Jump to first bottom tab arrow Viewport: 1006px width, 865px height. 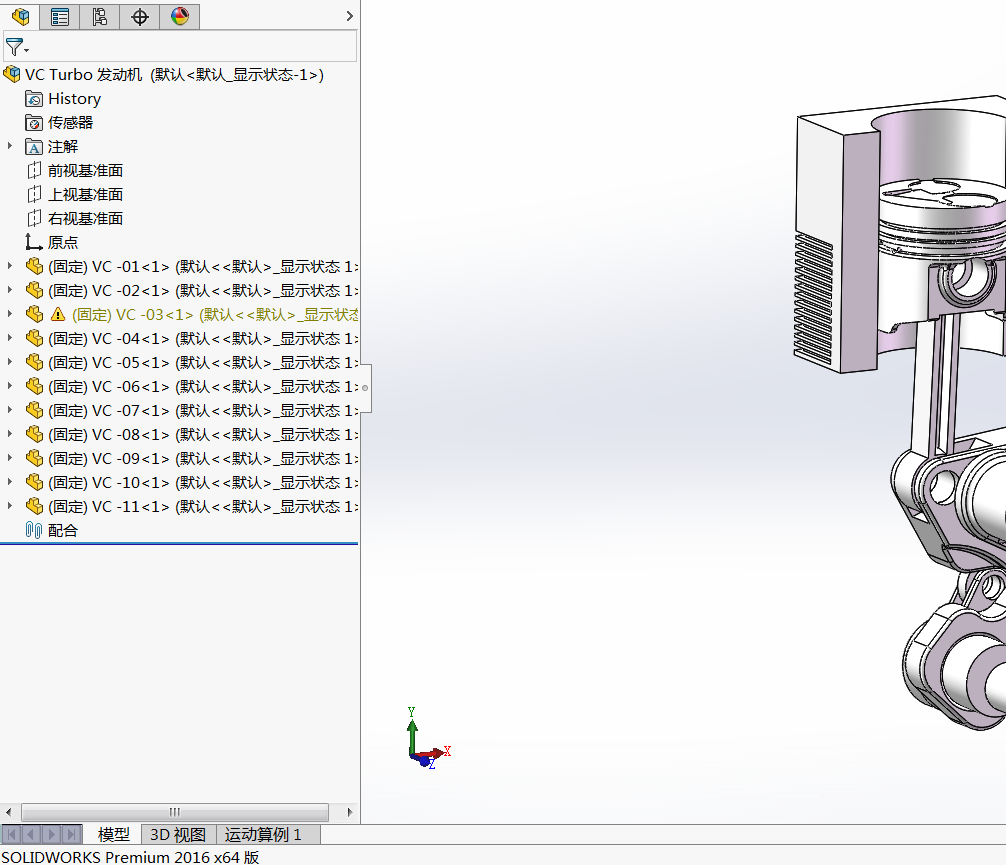click(11, 834)
